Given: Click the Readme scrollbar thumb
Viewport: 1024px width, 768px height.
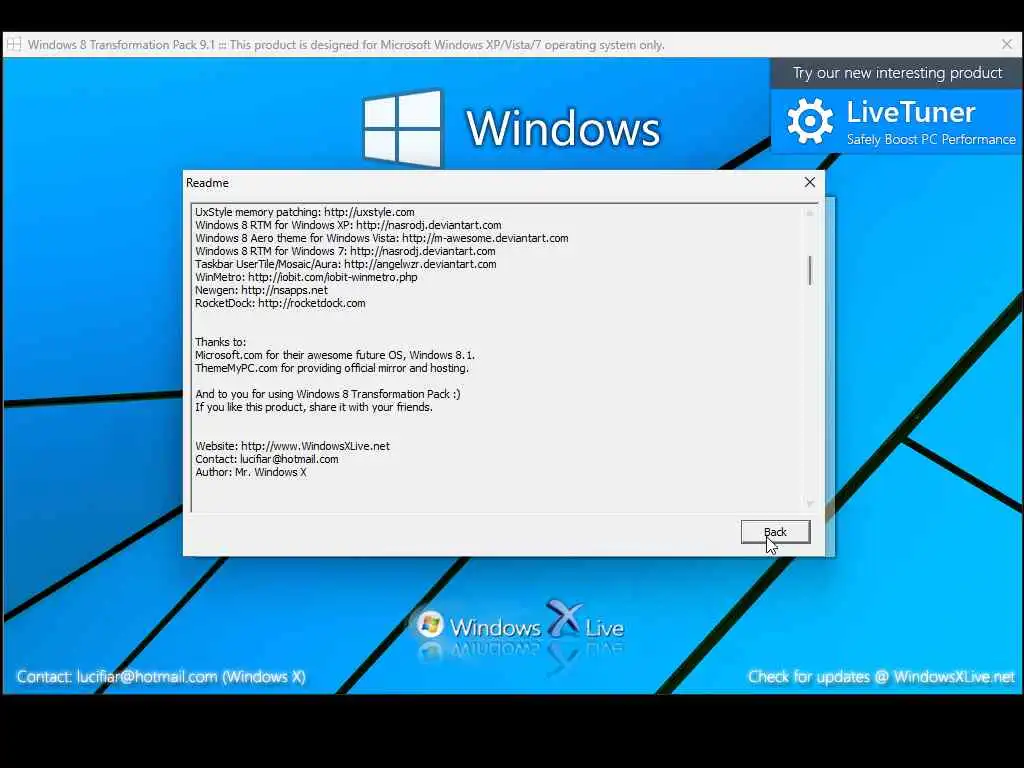Looking at the screenshot, I should pyautogui.click(x=810, y=270).
